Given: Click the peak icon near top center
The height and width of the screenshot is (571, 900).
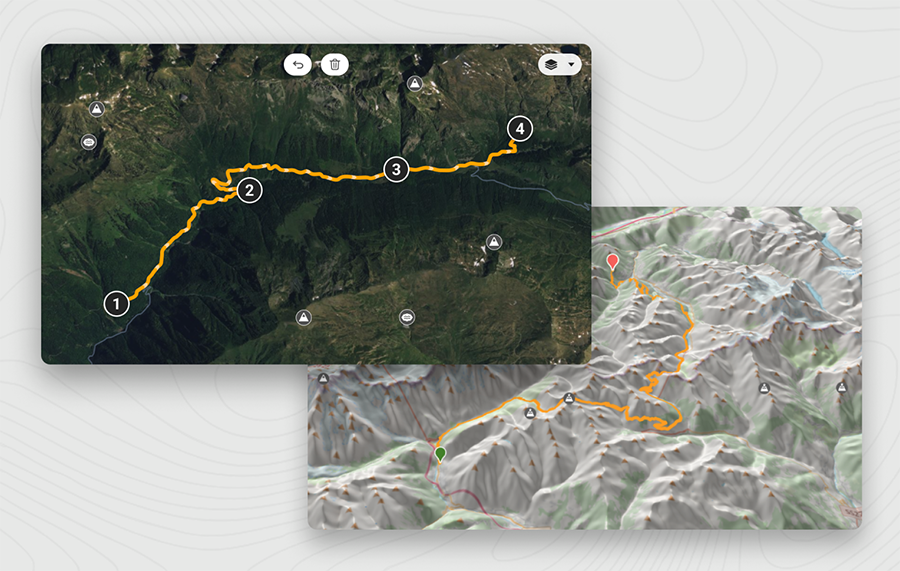Looking at the screenshot, I should tap(414, 84).
